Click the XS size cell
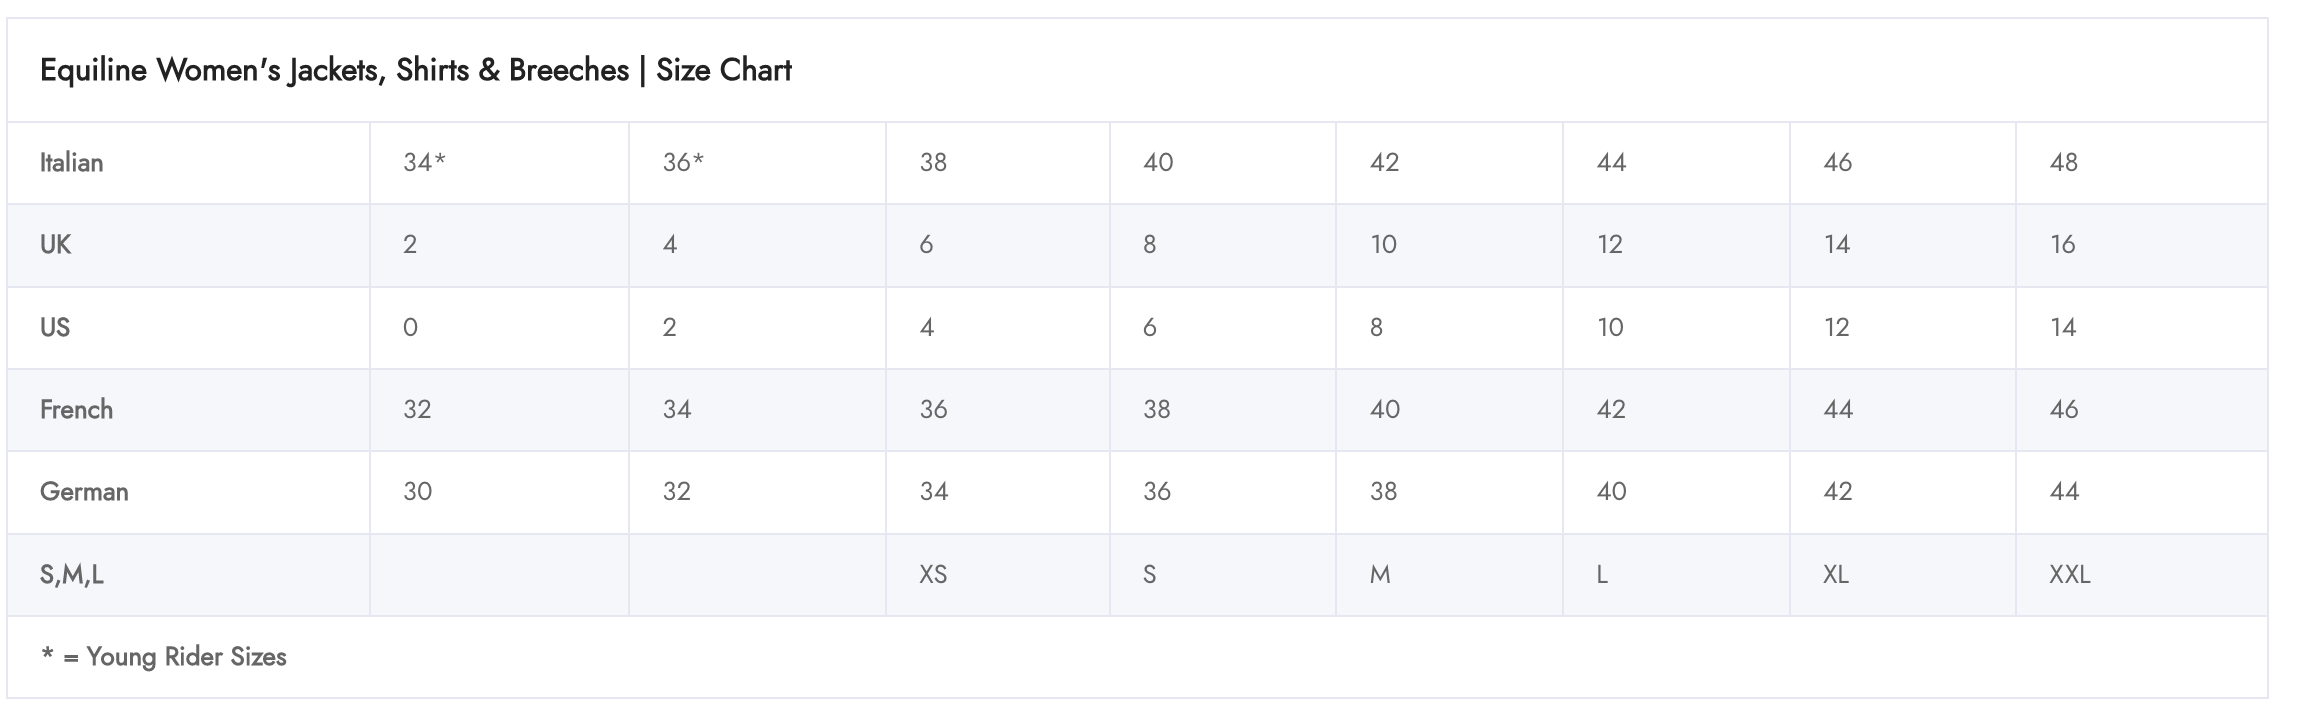2300x724 pixels. pos(933,574)
